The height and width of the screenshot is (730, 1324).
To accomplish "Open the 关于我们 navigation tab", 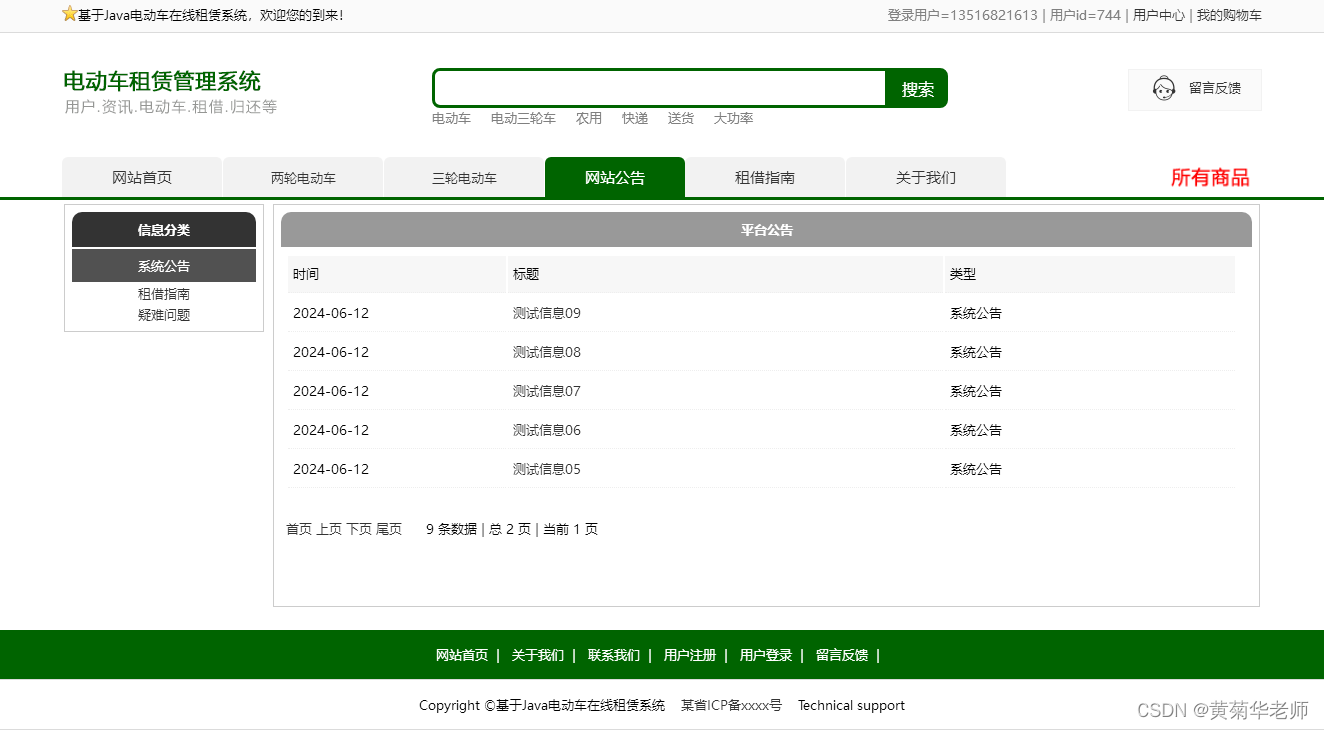I will tap(926, 177).
